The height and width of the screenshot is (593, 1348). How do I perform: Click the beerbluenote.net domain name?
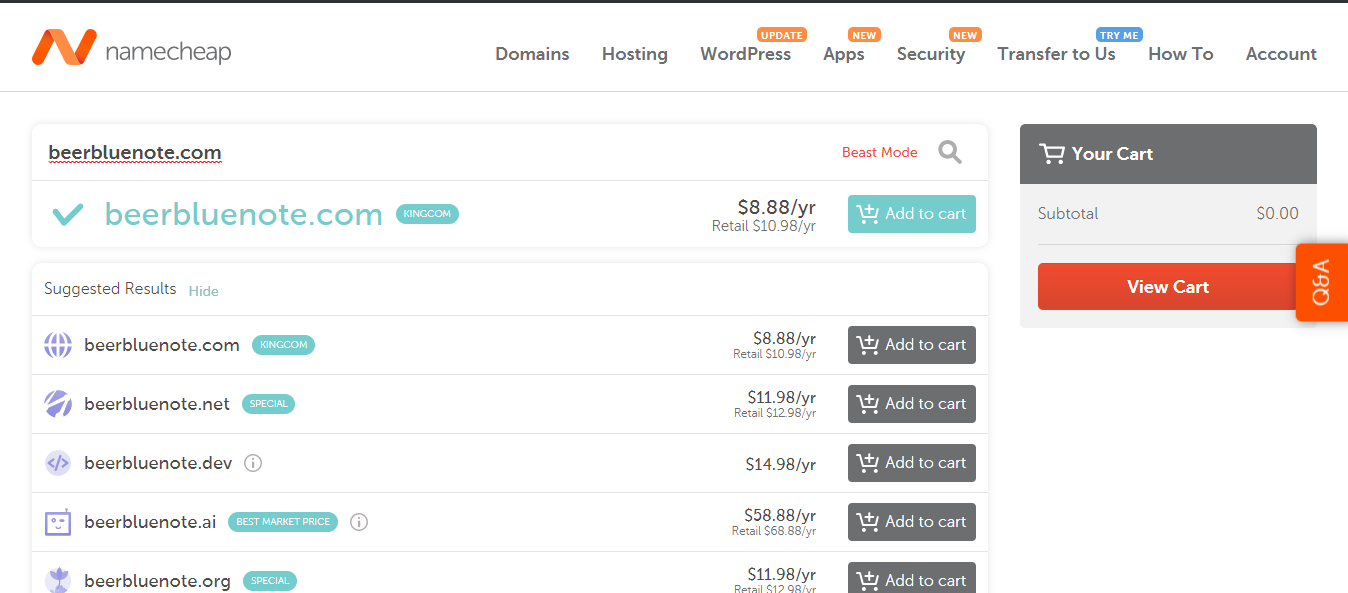point(157,404)
